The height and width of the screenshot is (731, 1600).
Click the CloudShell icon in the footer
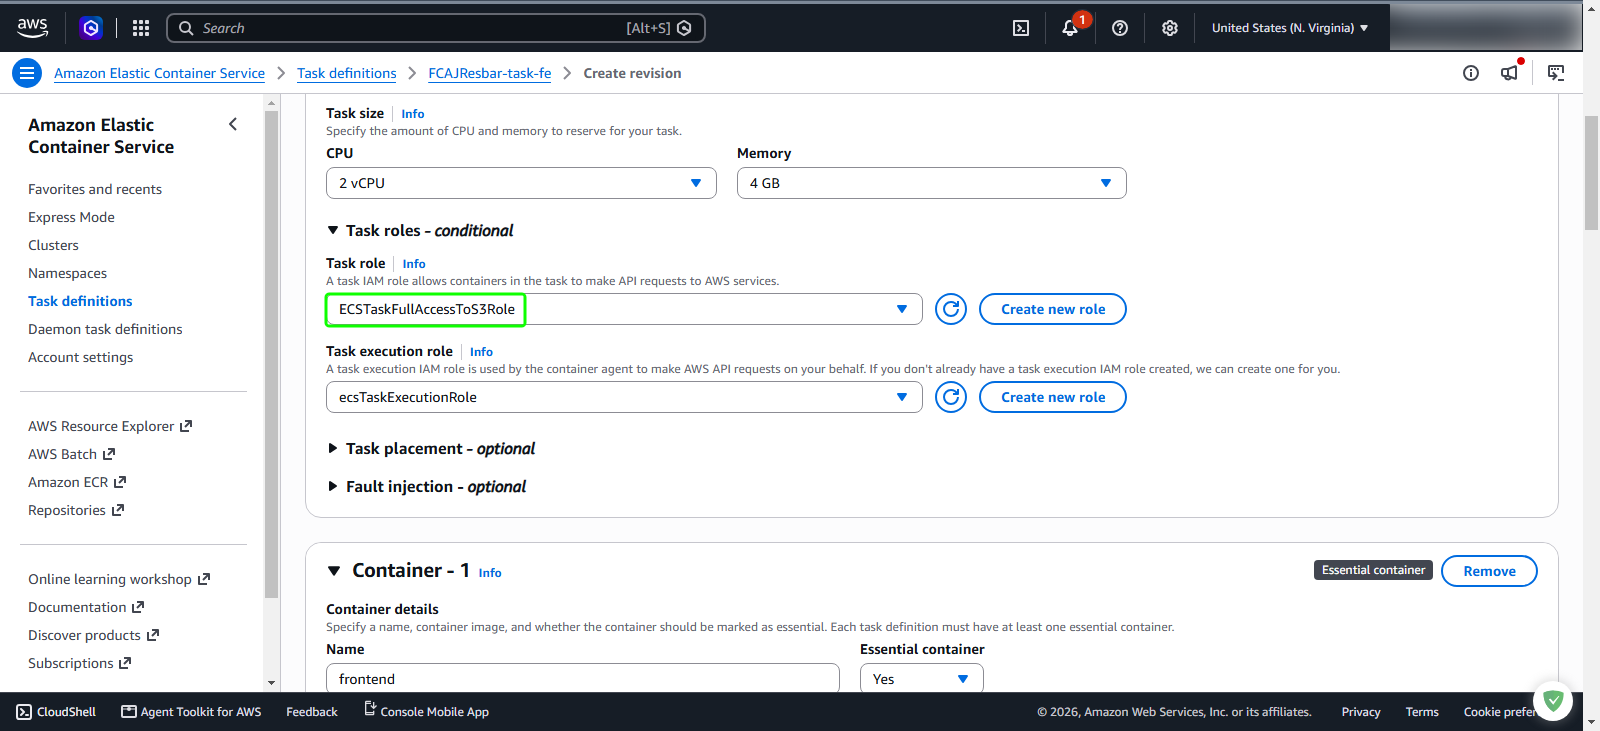coord(24,712)
